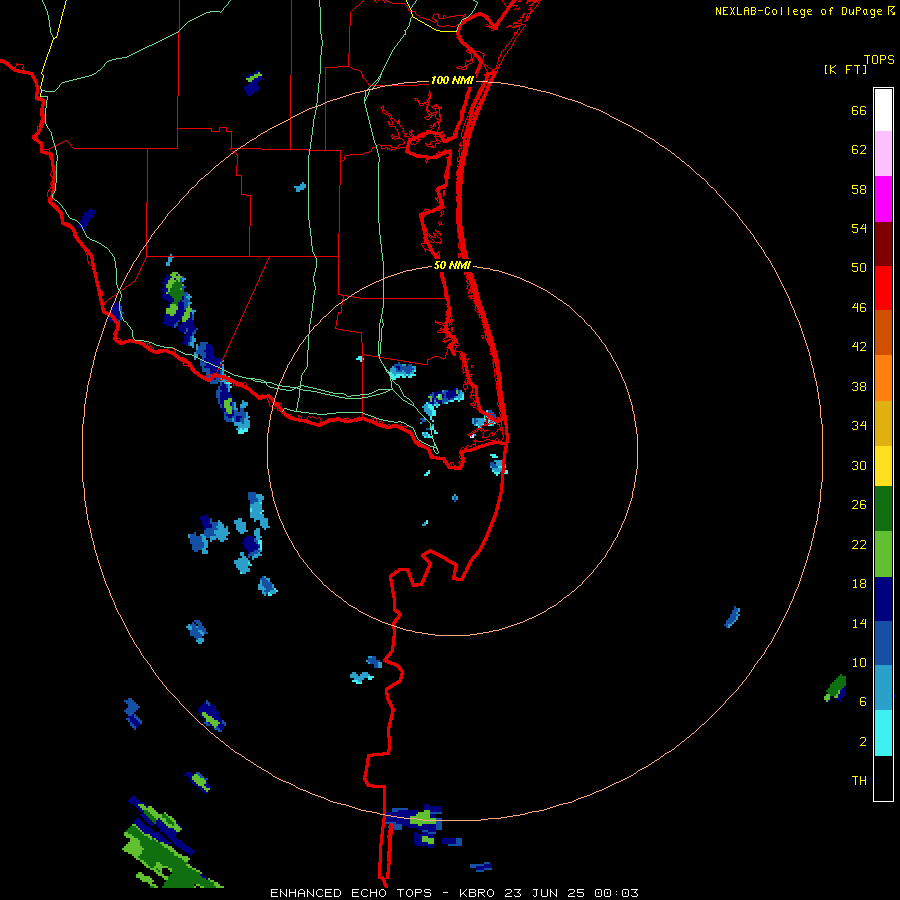This screenshot has height=900, width=900.
Task: Click the '100 NMI' range ring label
Action: [x=452, y=80]
